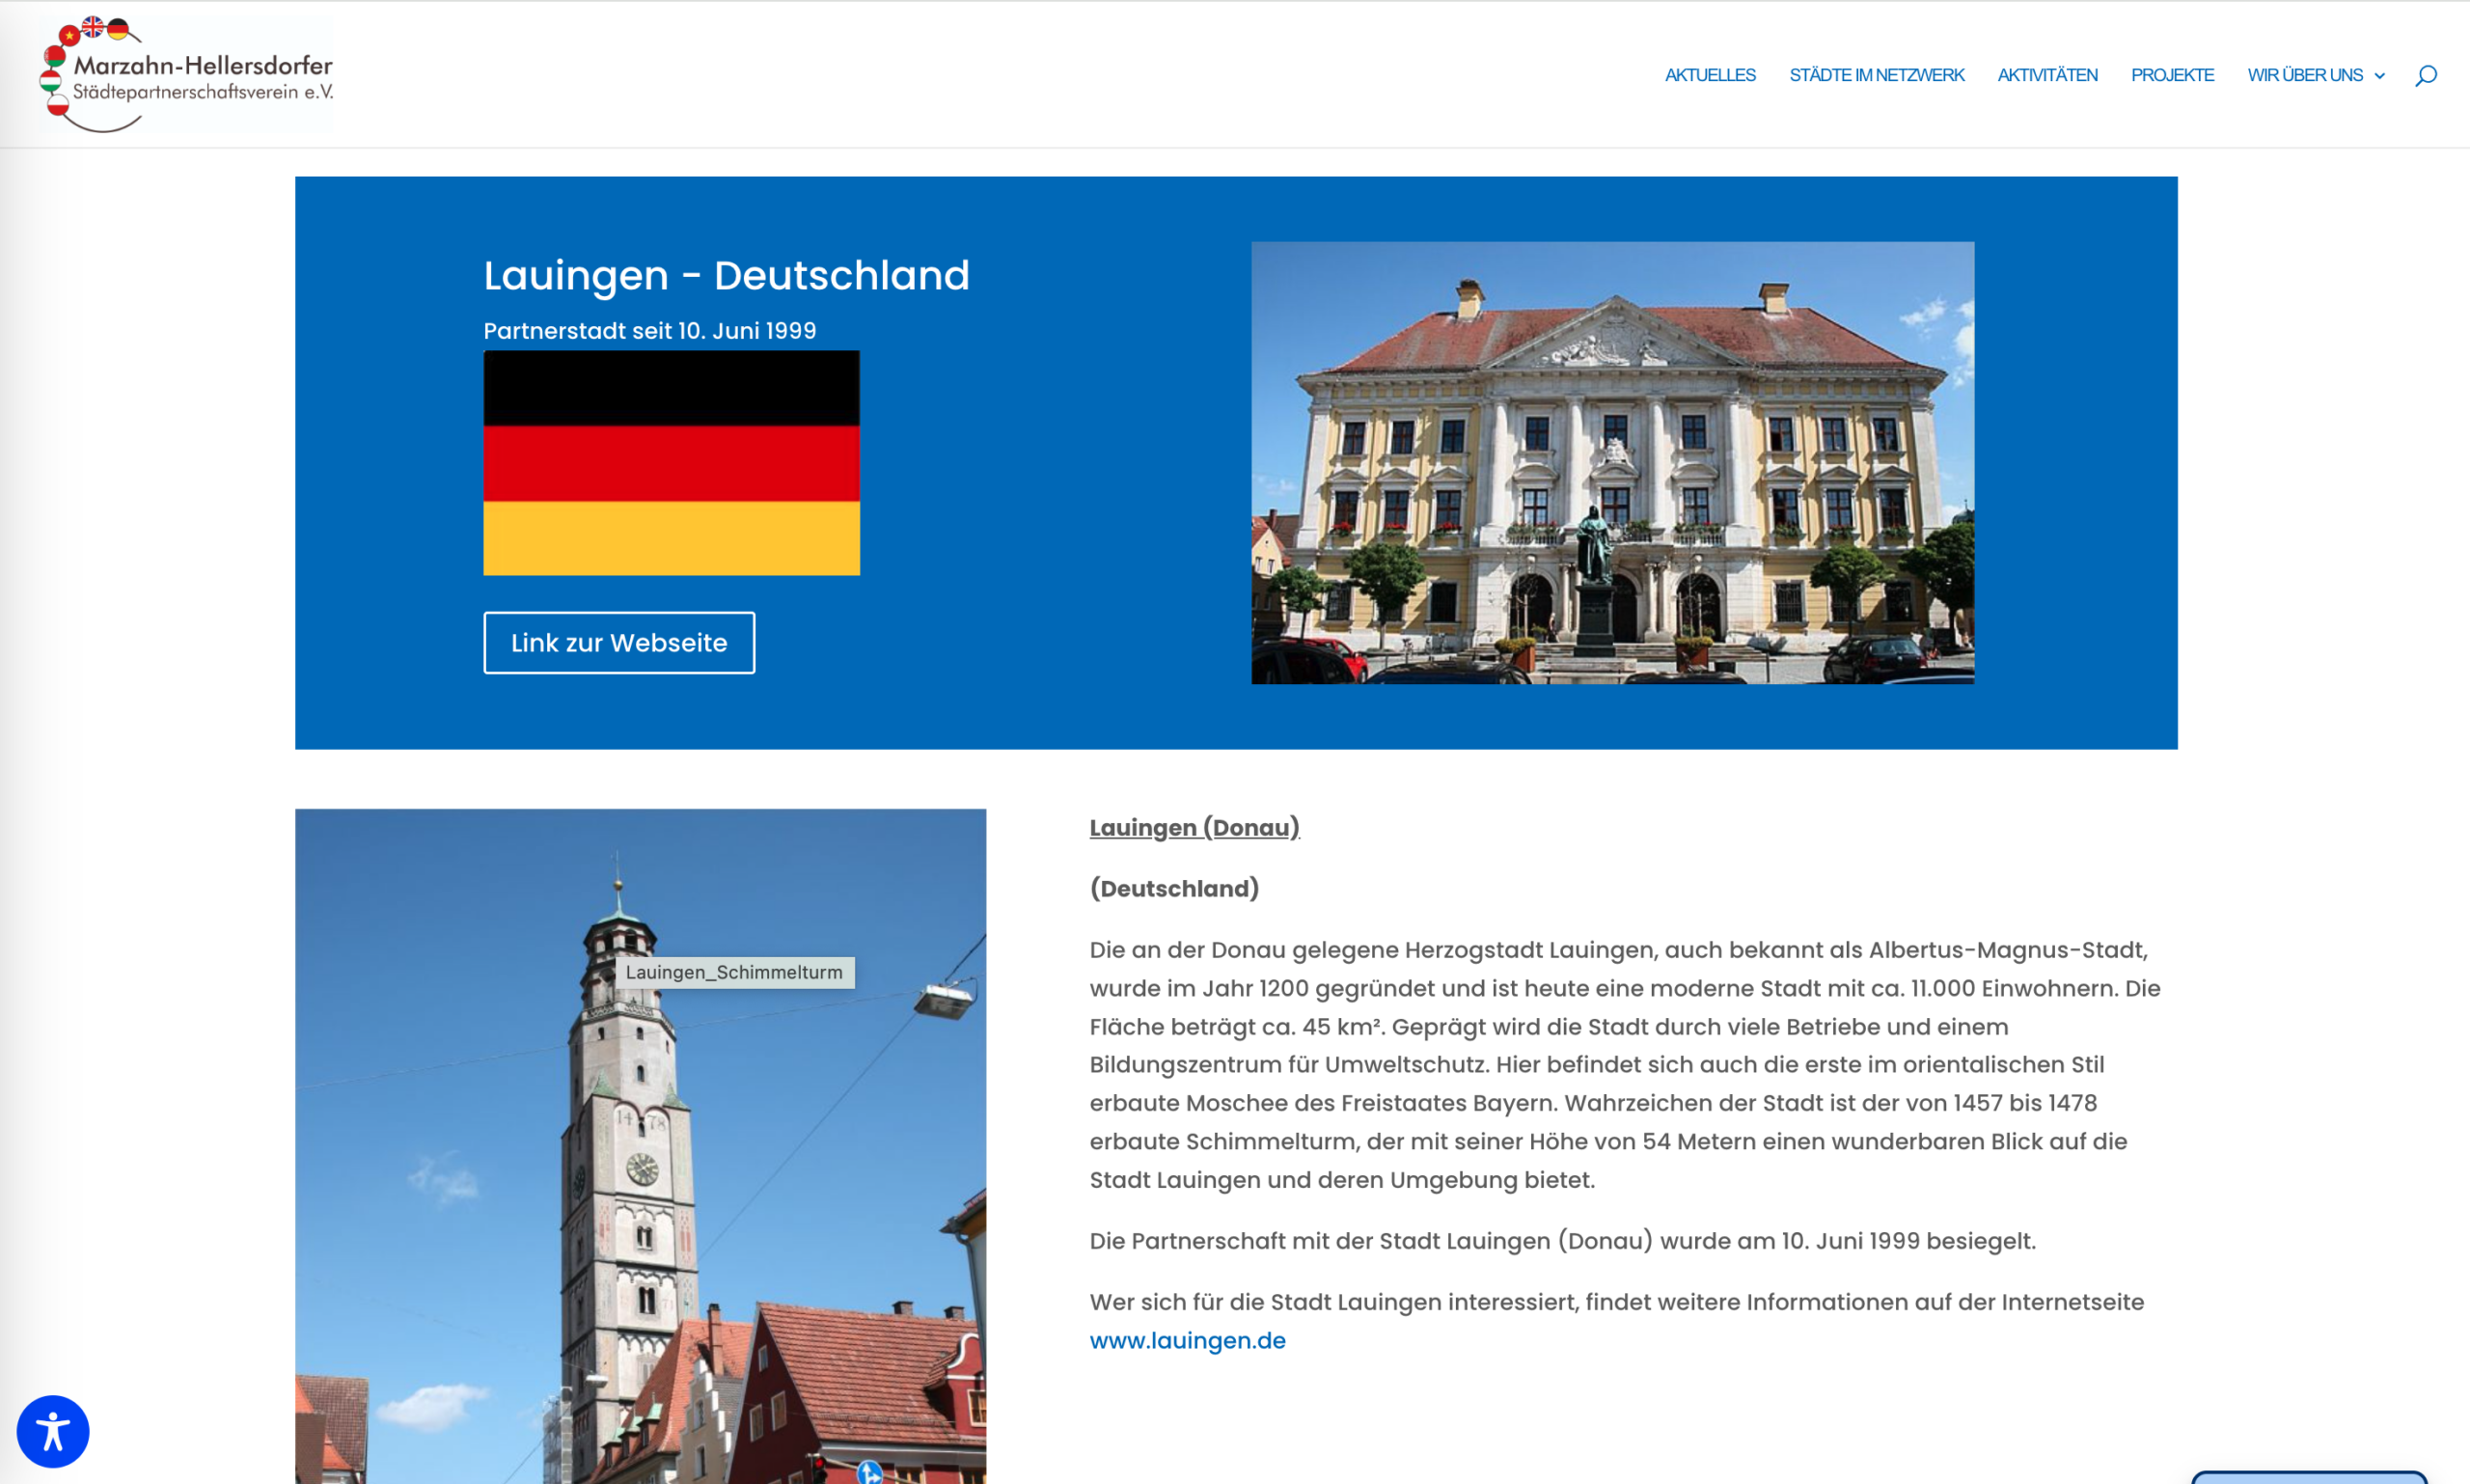Expand the WIR ÜBER UNS chevron
Screen dimensions: 2470x1484
(2380, 76)
